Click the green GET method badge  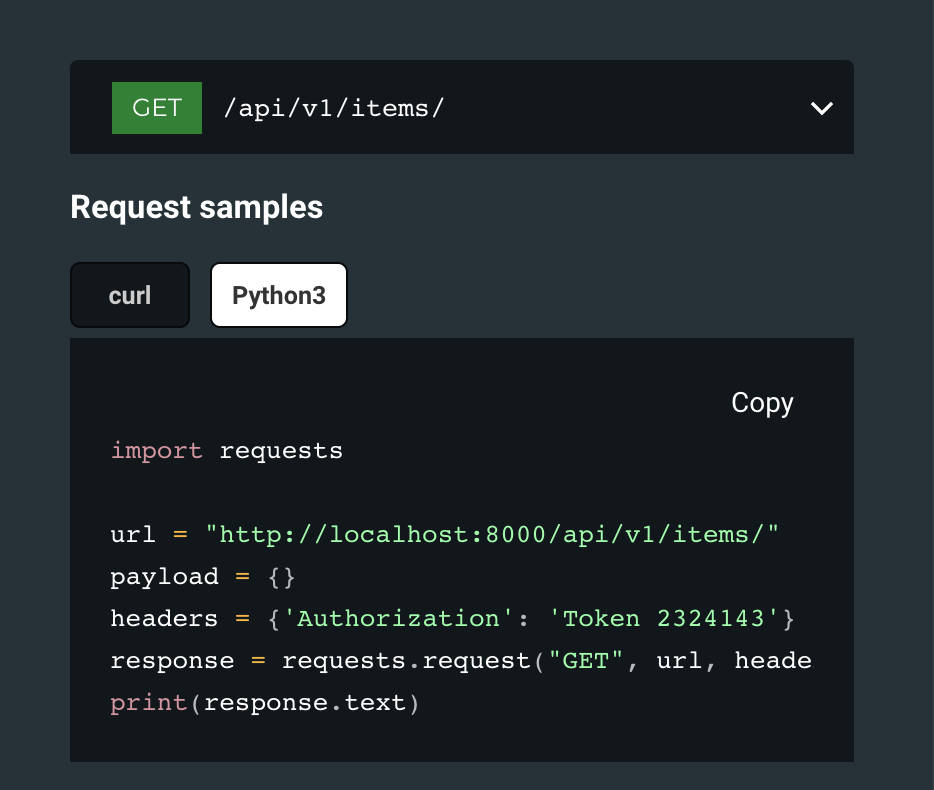coord(157,108)
